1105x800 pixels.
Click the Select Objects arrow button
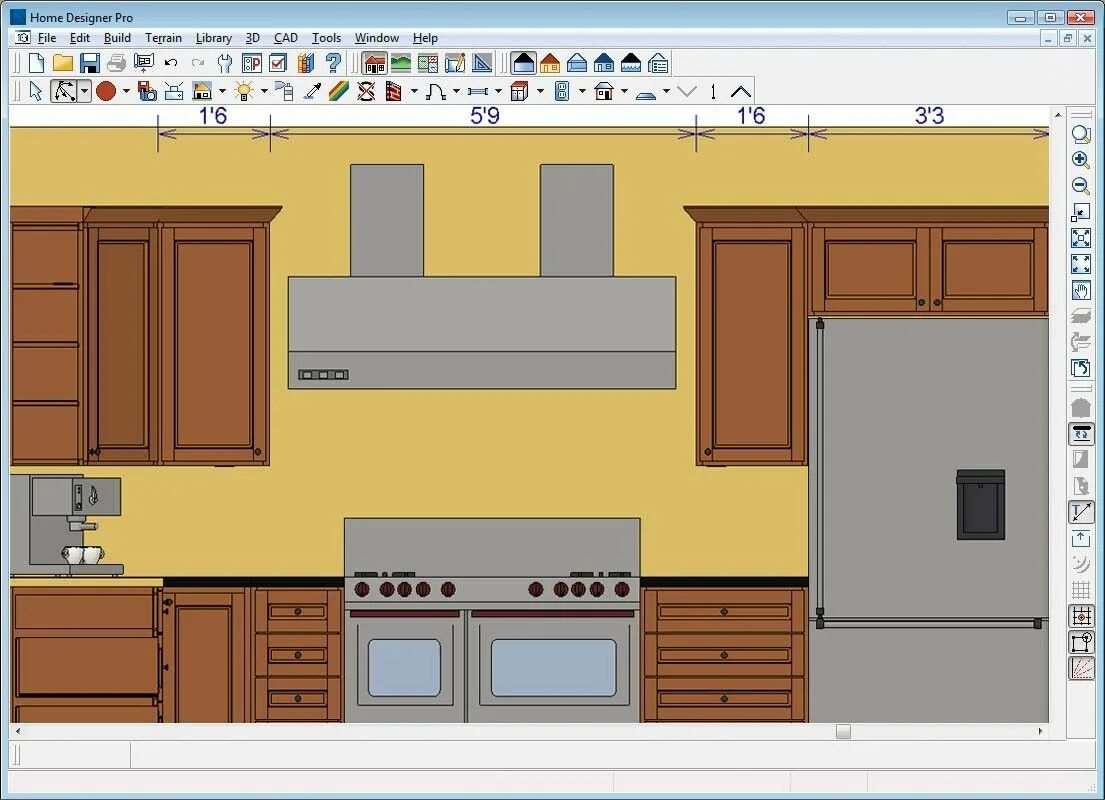tap(35, 91)
